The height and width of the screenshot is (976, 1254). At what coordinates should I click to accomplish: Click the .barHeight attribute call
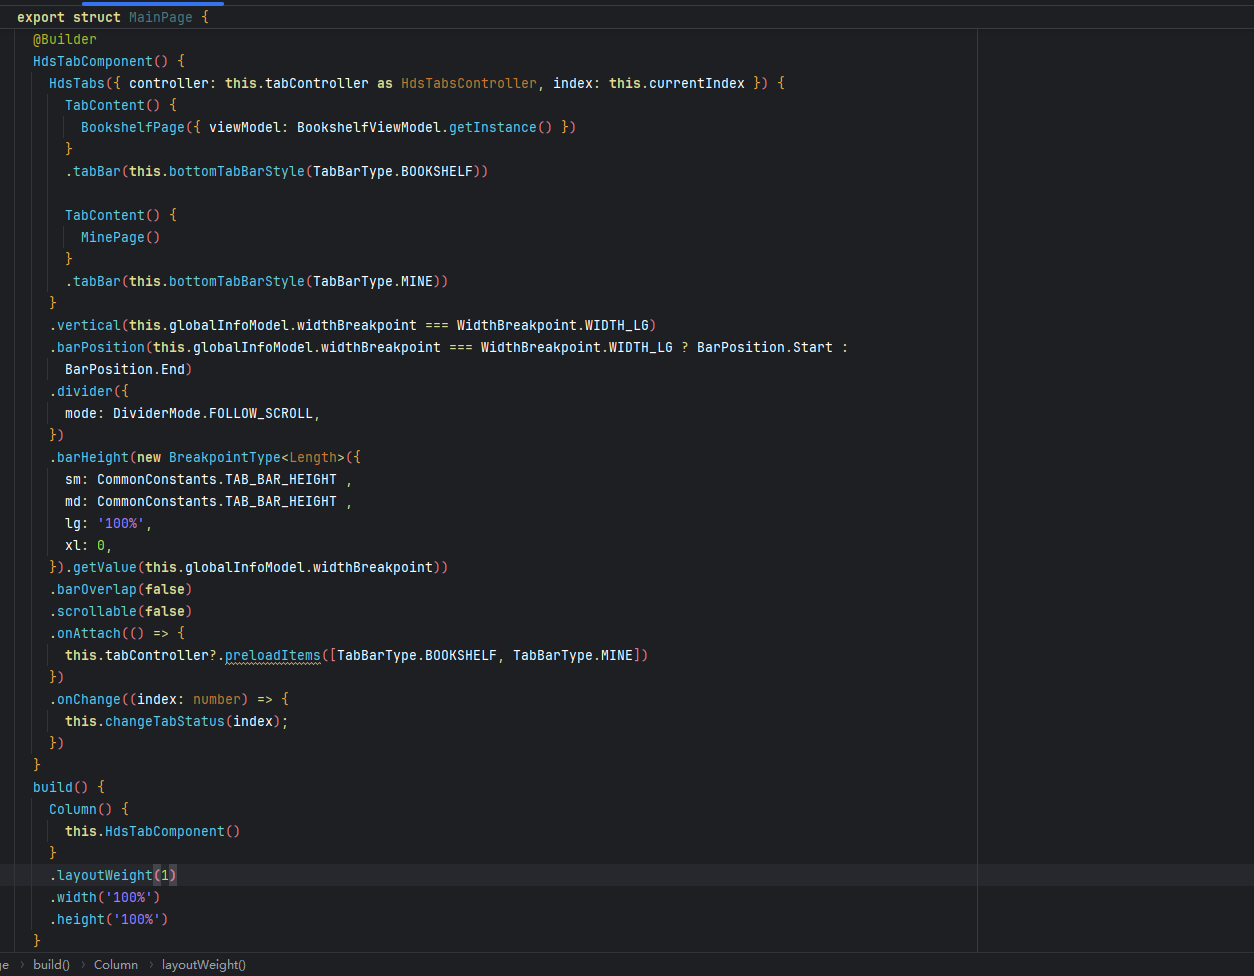click(89, 457)
